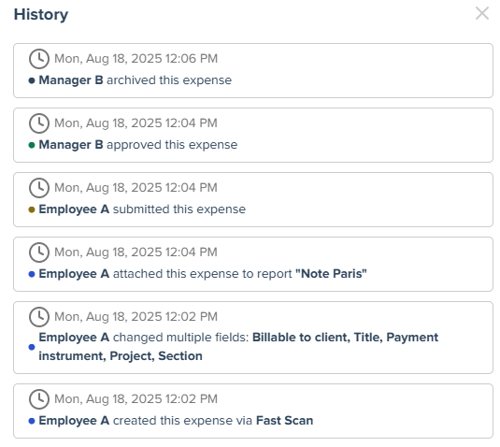Select Manager B in archived entry
This screenshot has height=447, width=500.
[71, 80]
